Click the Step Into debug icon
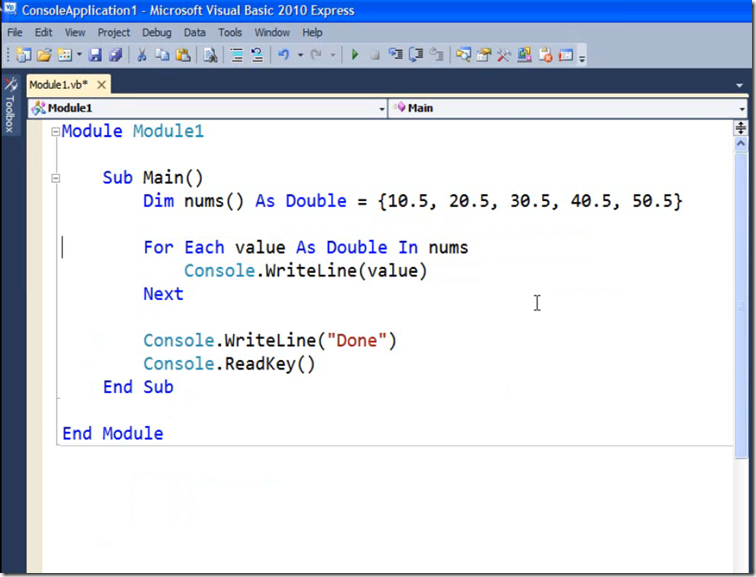This screenshot has width=756, height=577. coord(395,55)
